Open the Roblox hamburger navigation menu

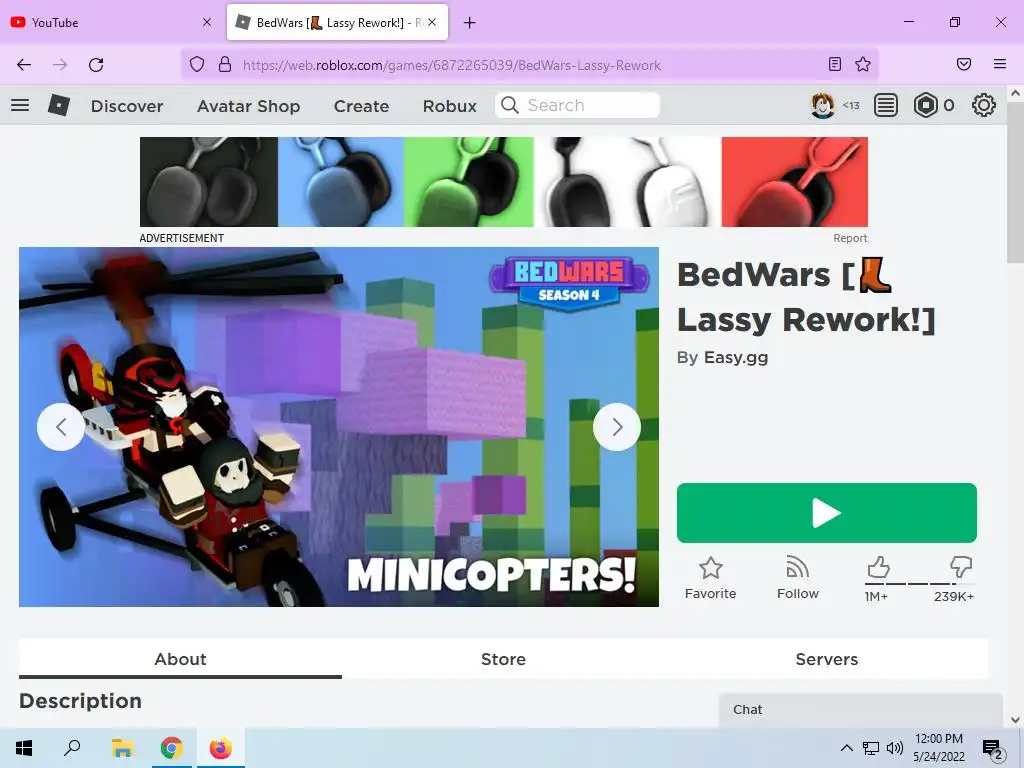[x=20, y=105]
